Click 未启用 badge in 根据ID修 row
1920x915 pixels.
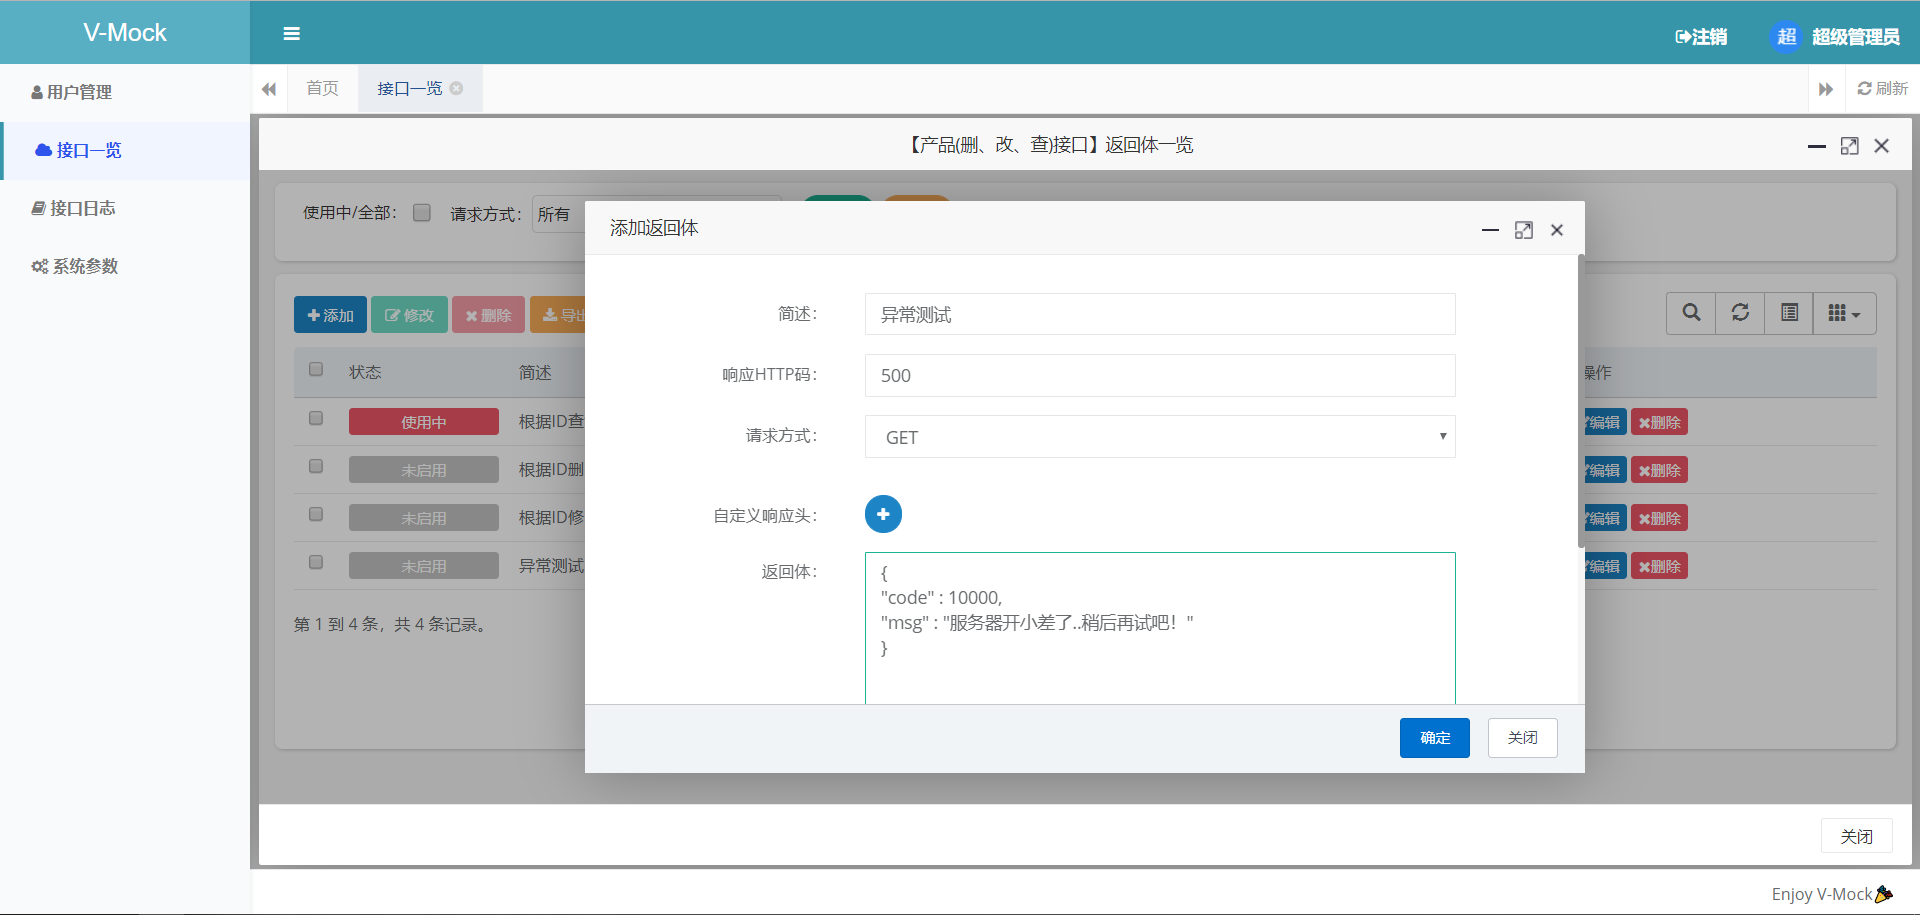pyautogui.click(x=424, y=518)
